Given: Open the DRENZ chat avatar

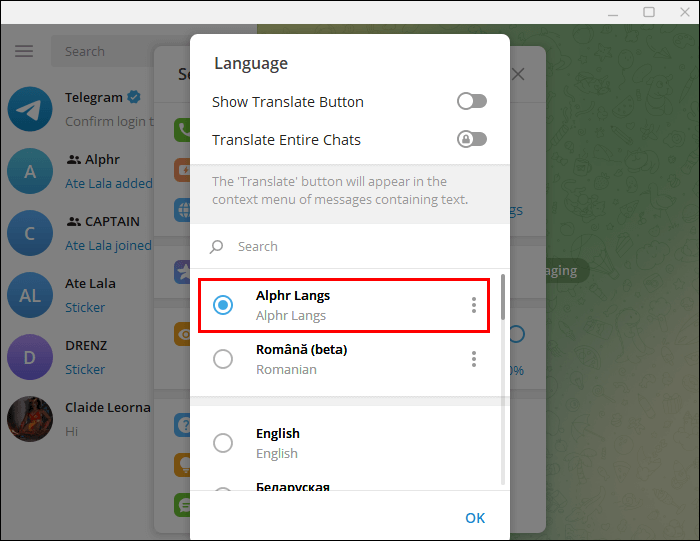Looking at the screenshot, I should 30,357.
